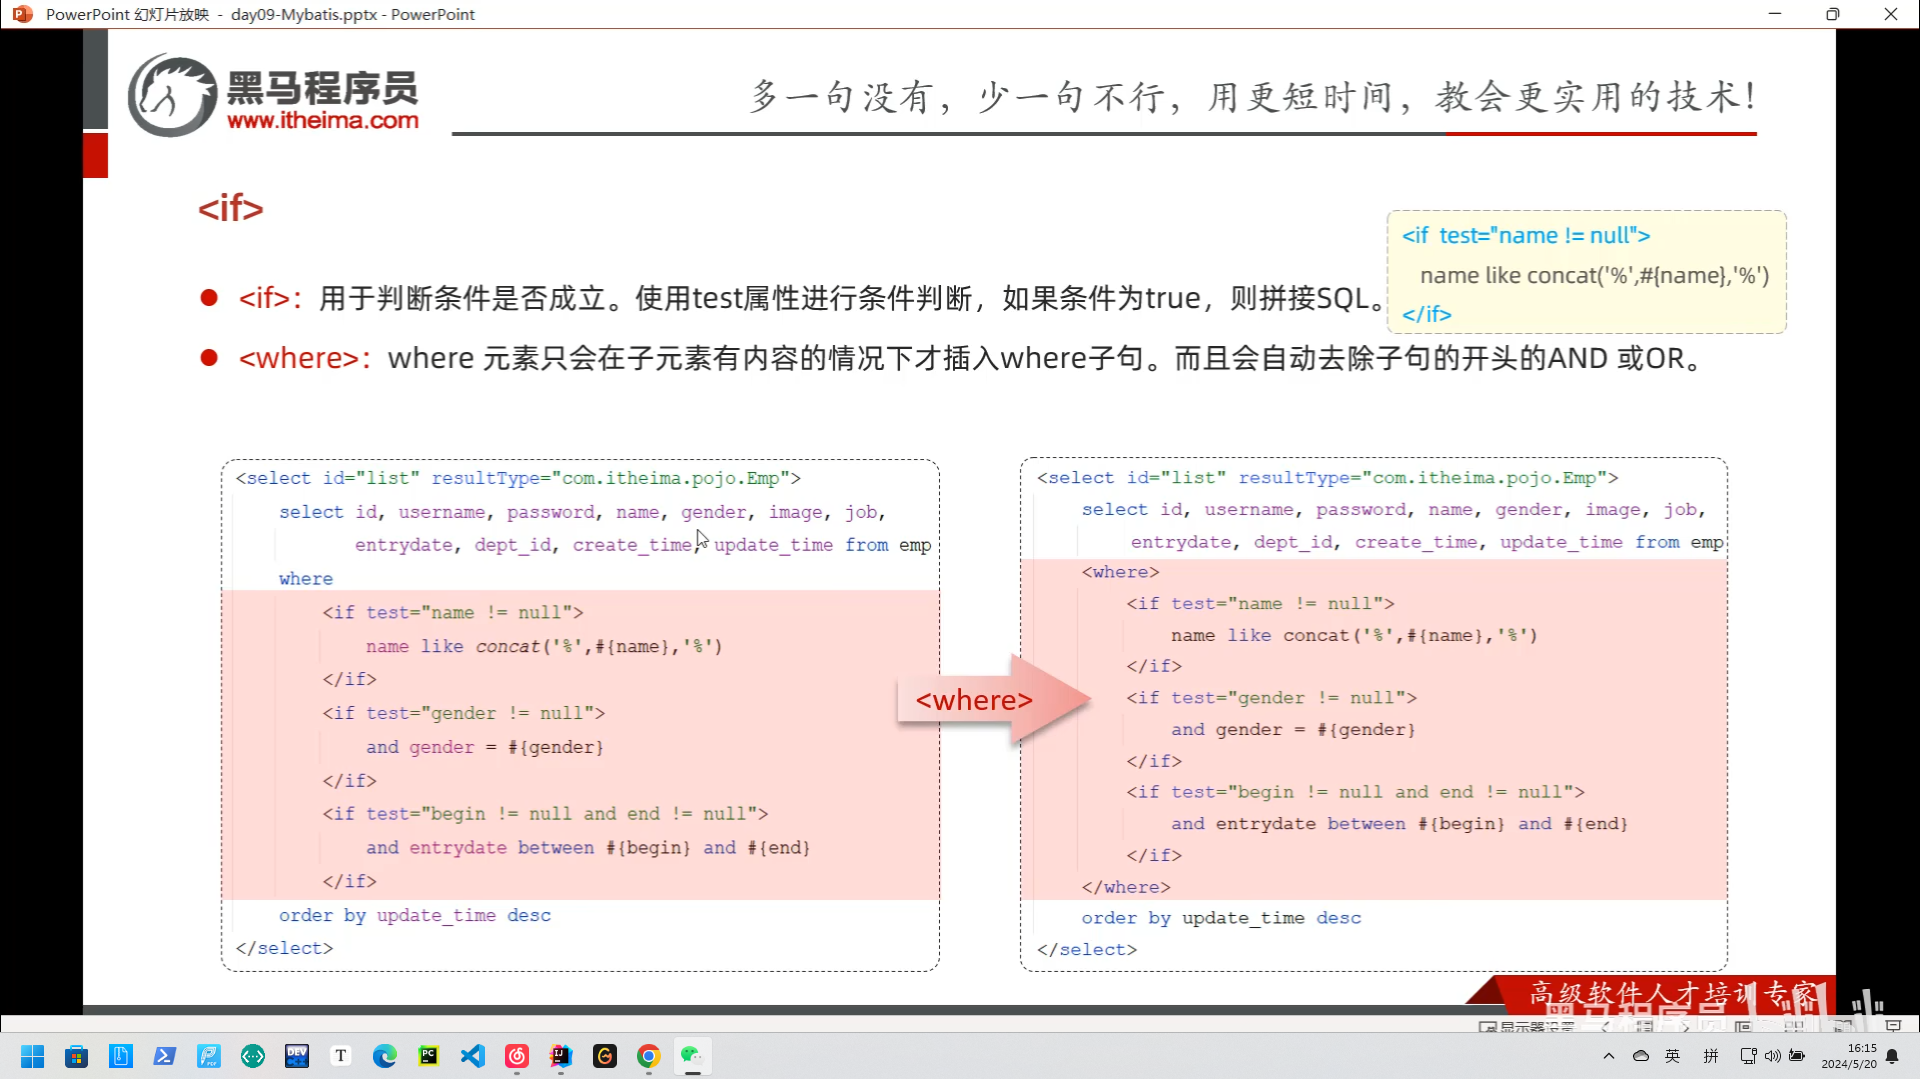
Task: Click the <where> arrow label
Action: [x=974, y=700]
